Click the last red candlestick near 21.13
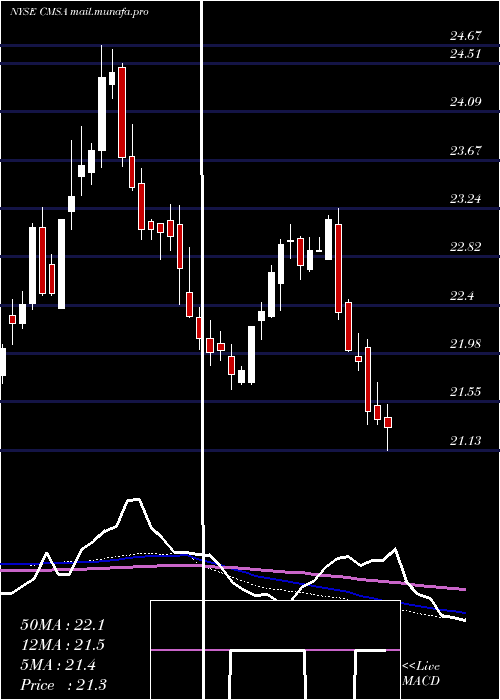 pos(388,422)
